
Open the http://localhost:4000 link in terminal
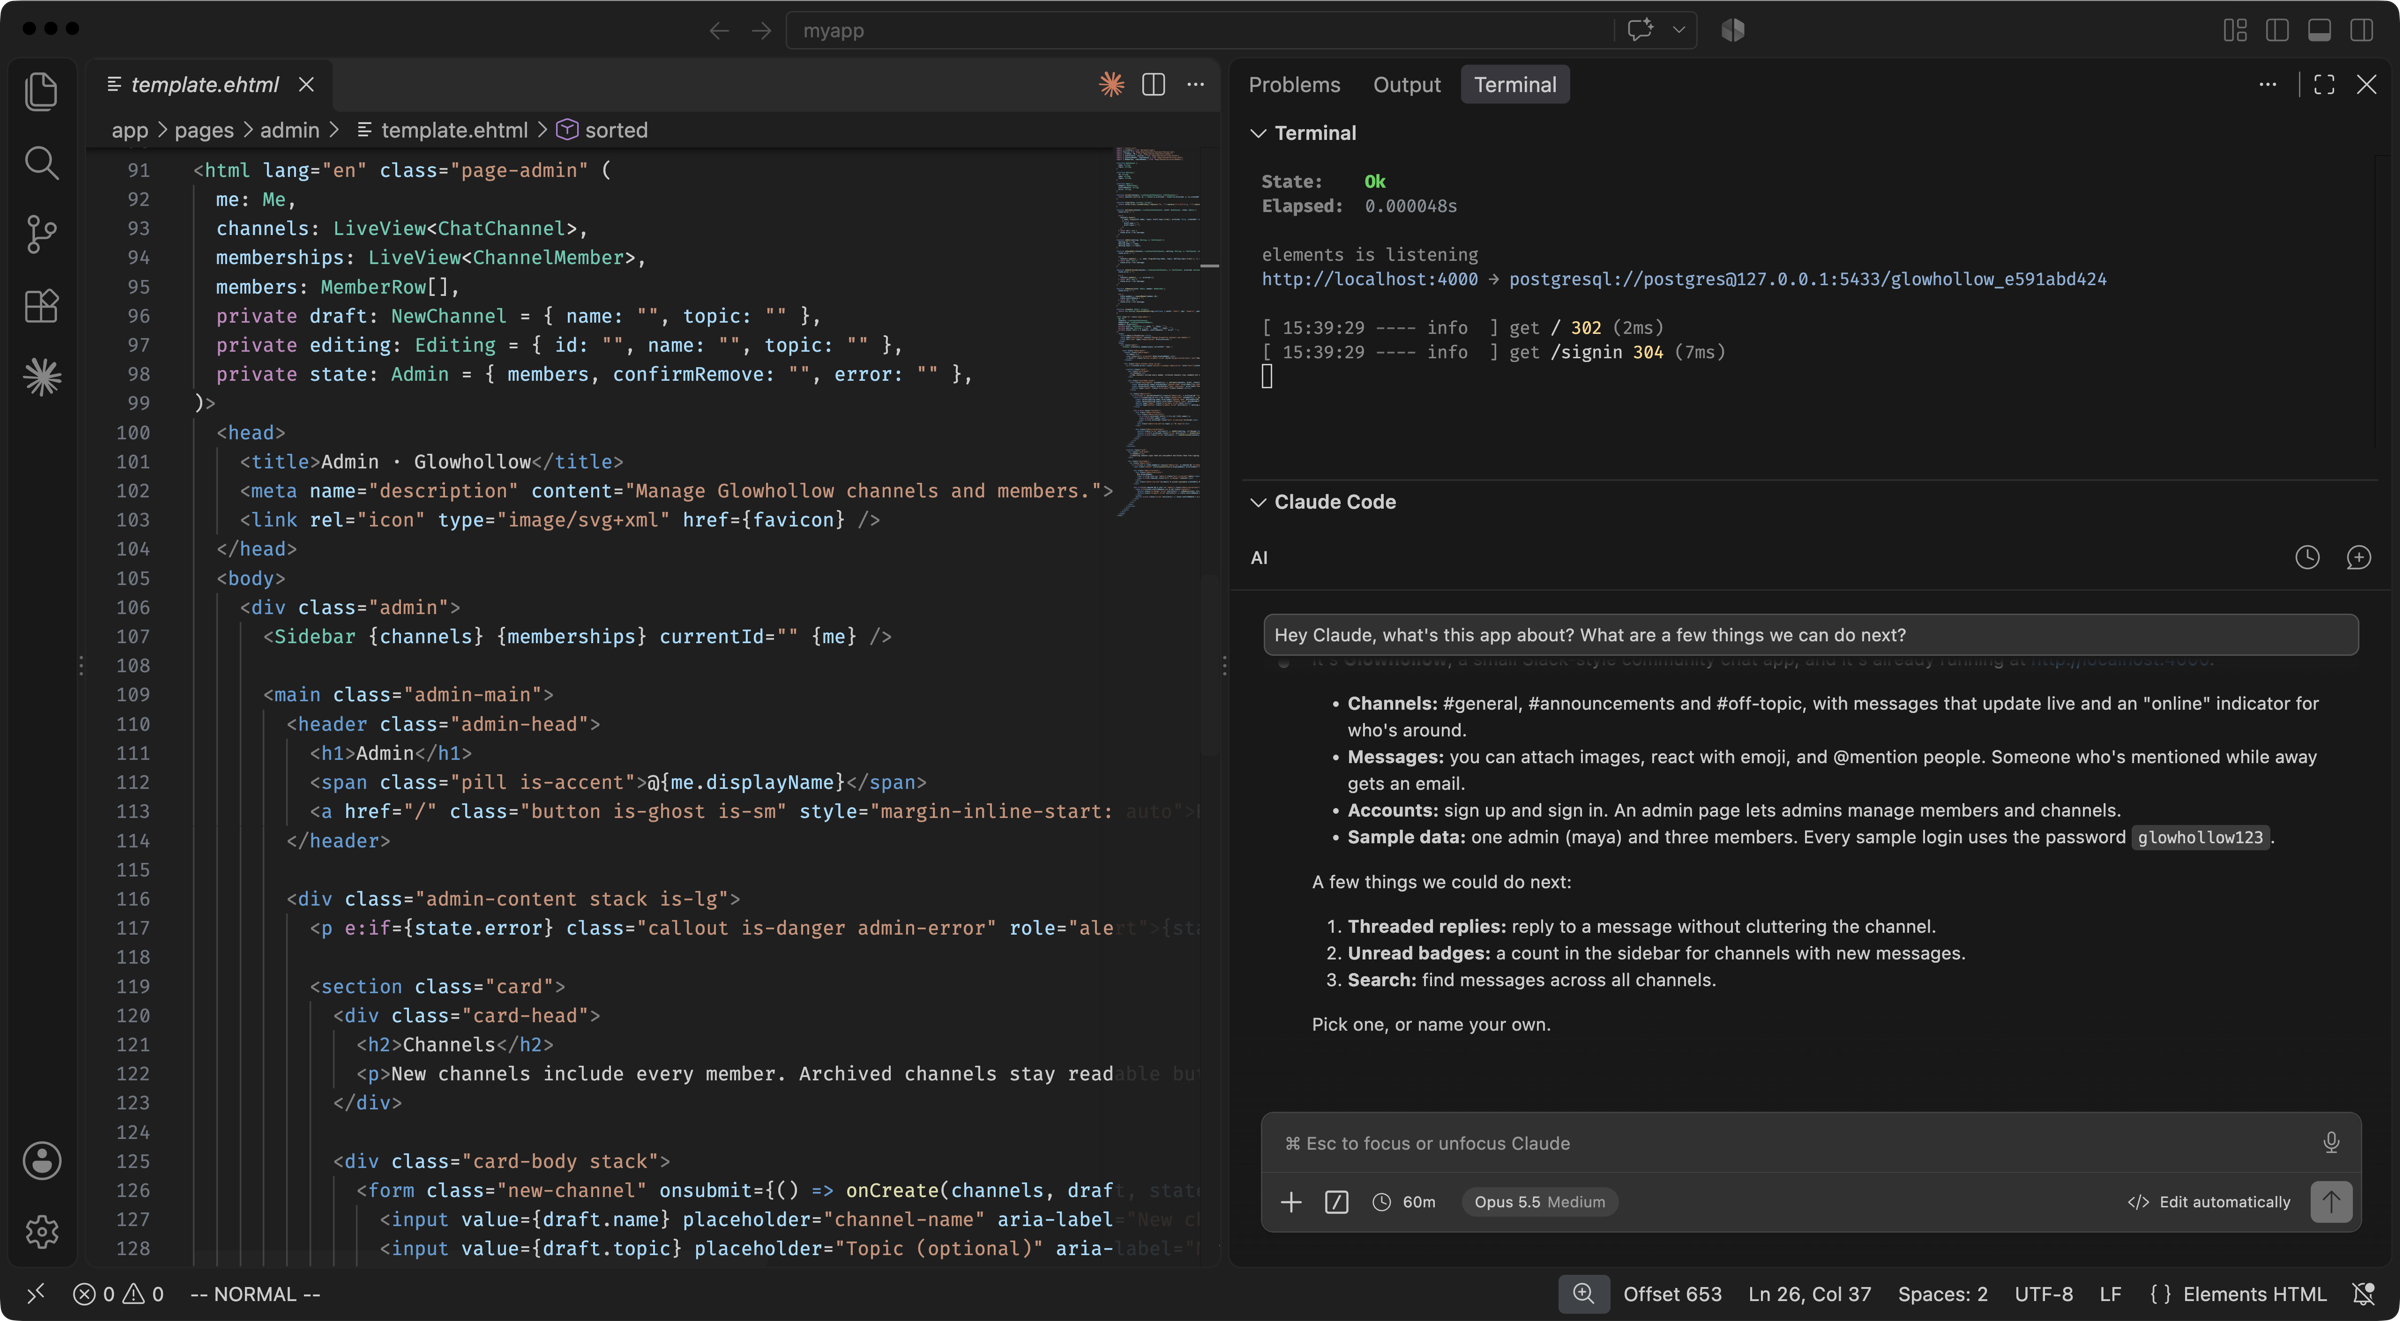click(x=1369, y=279)
